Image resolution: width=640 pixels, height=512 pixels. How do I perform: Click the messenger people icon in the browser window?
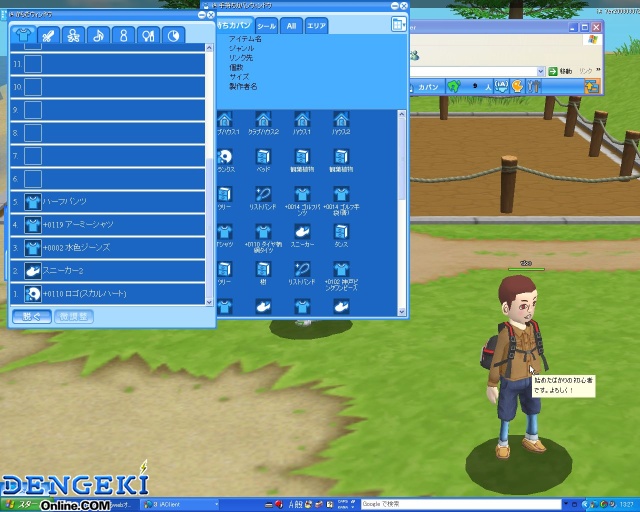coord(415,55)
